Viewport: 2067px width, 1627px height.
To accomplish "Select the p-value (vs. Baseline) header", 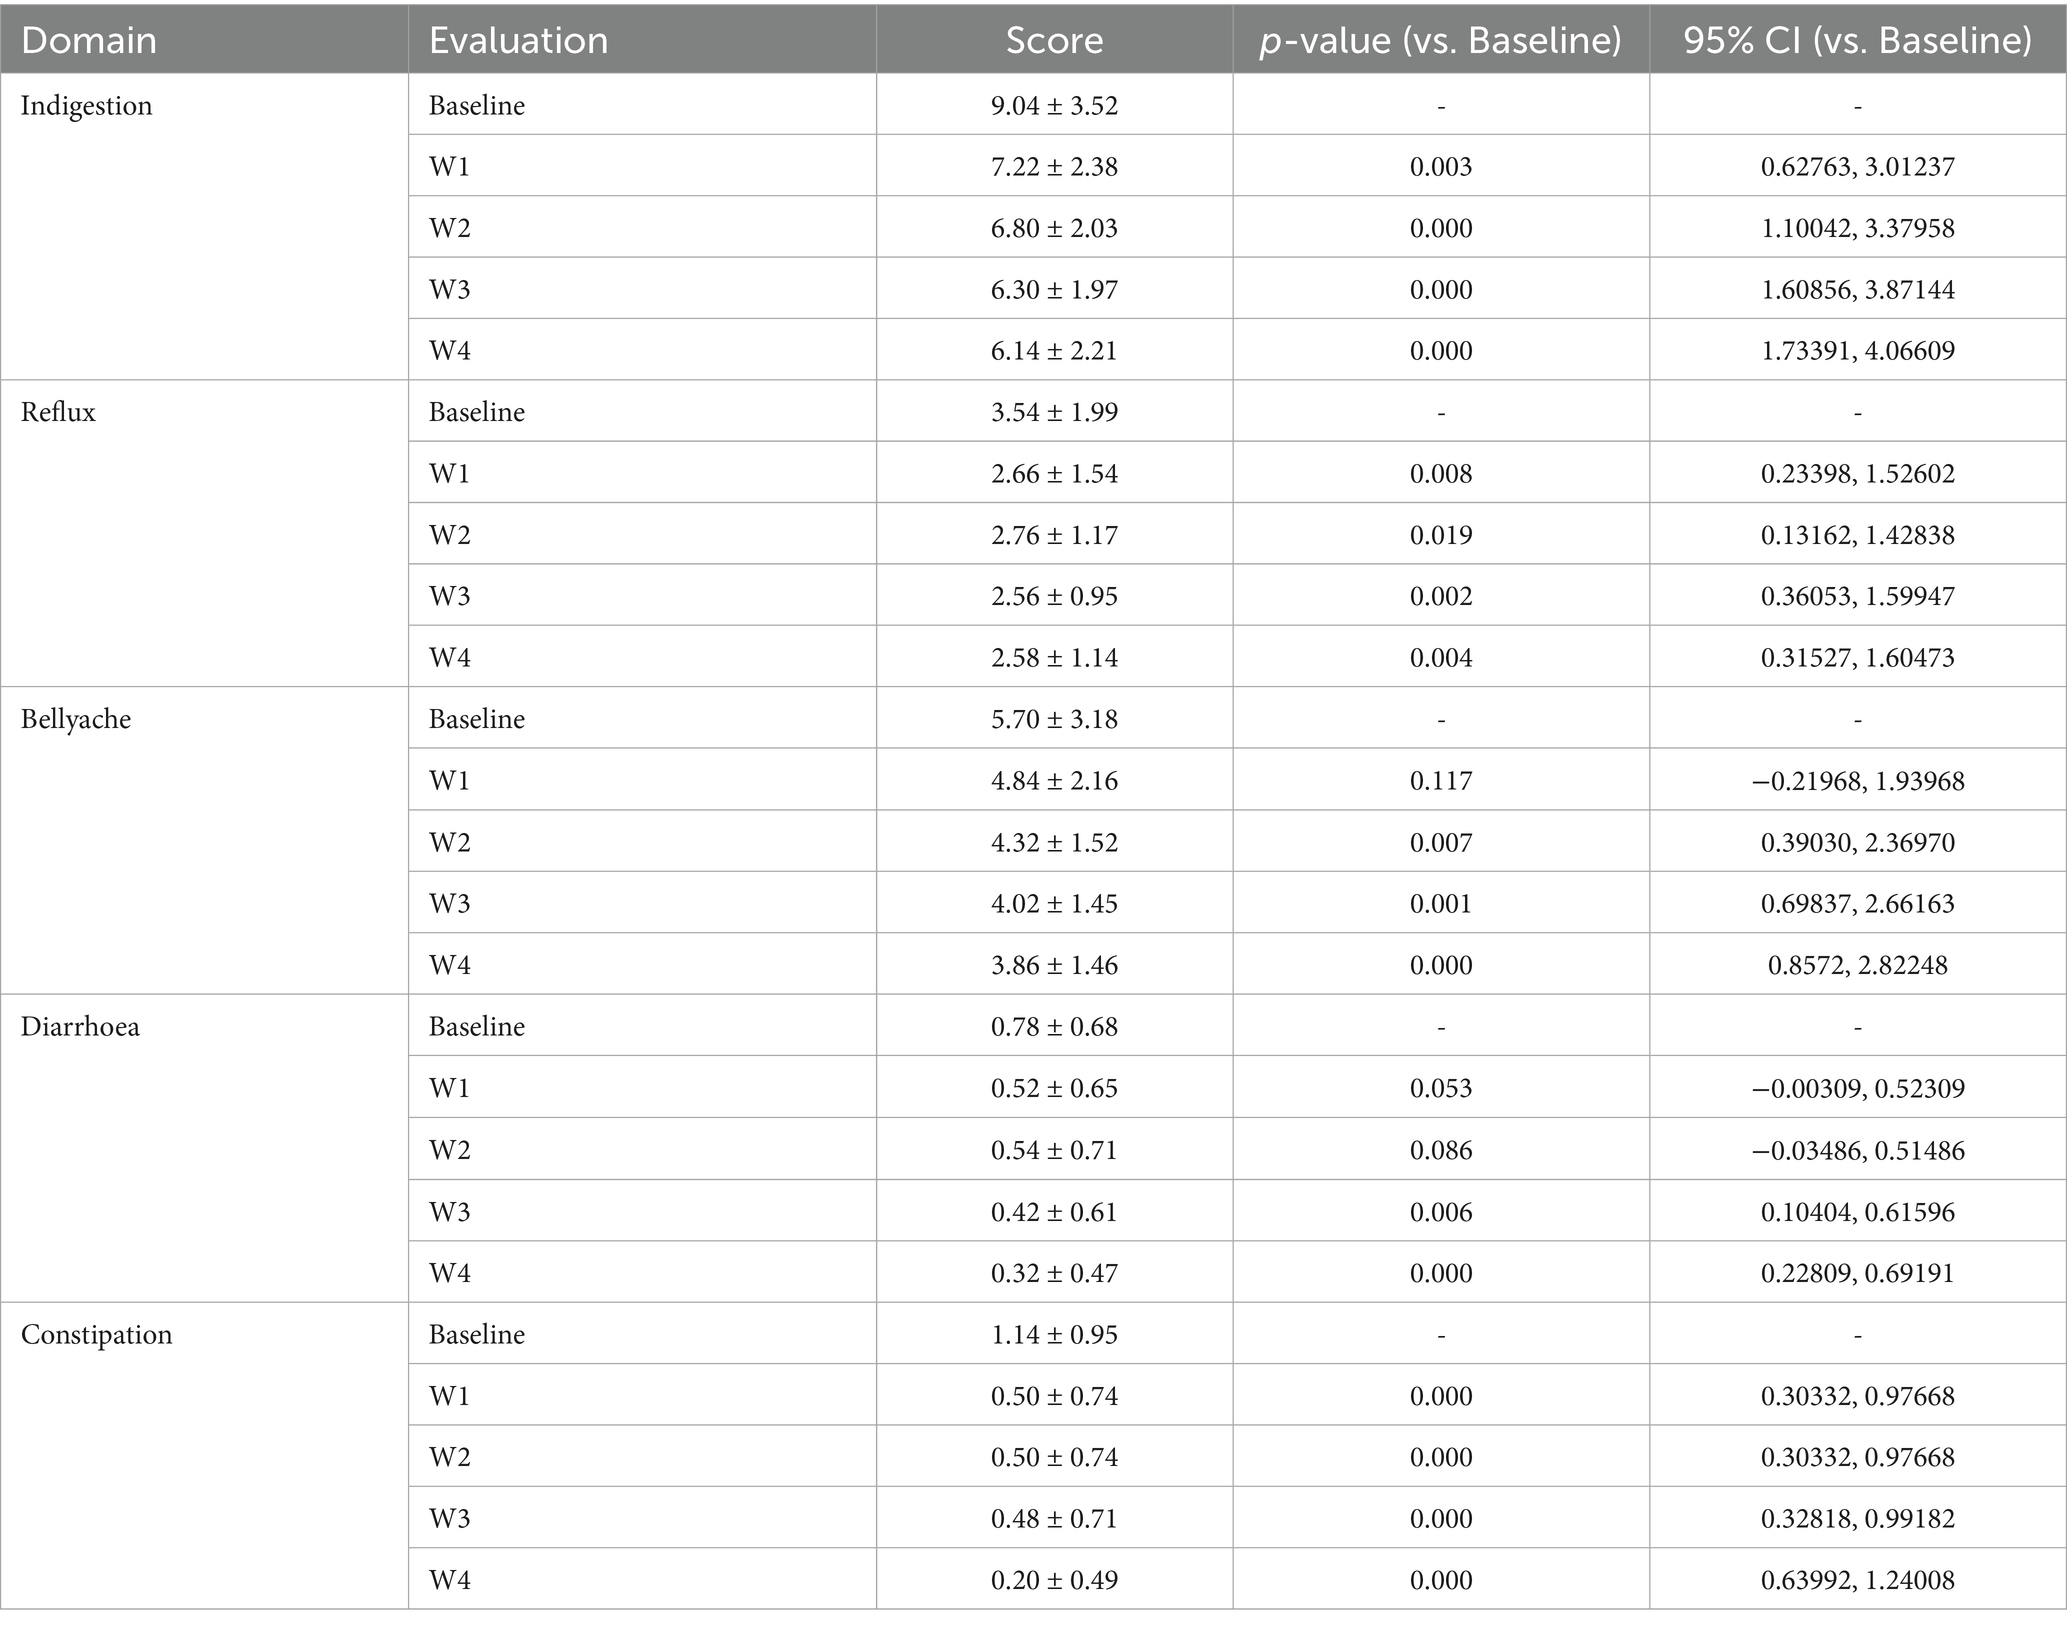I will coord(1440,41).
